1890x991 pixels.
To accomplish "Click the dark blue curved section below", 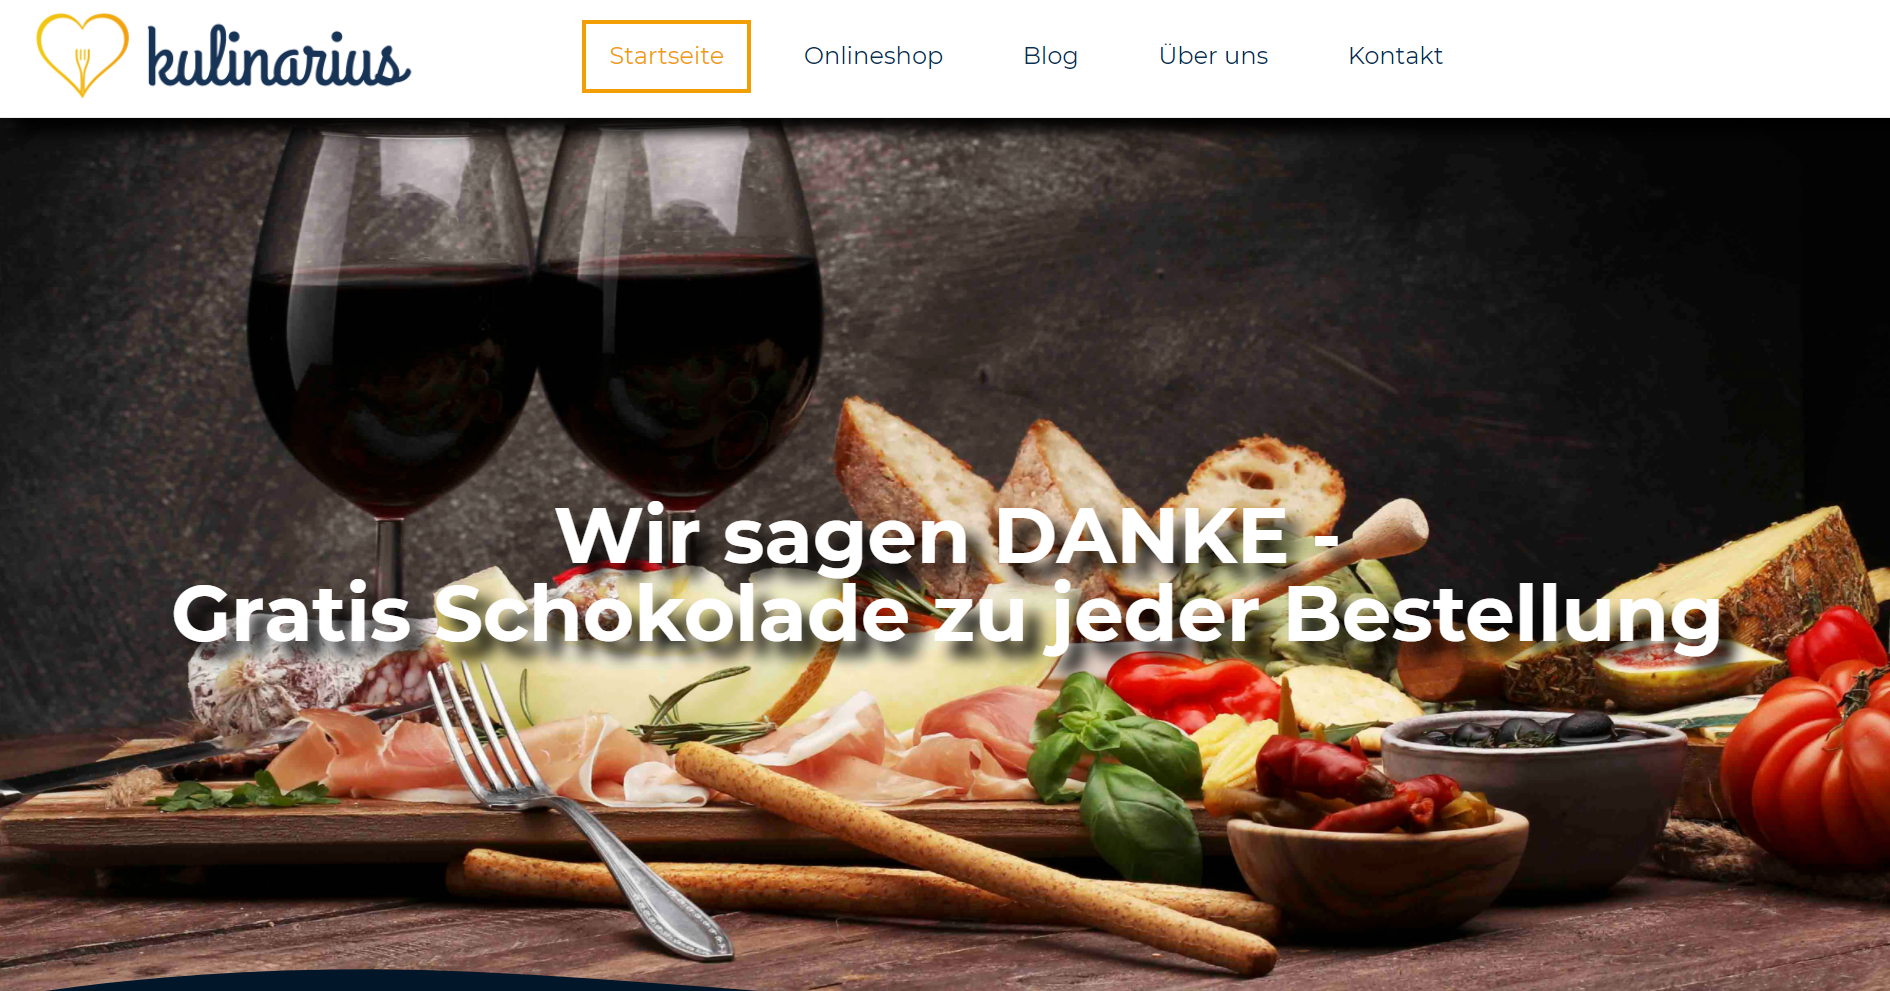I will (x=400, y=981).
